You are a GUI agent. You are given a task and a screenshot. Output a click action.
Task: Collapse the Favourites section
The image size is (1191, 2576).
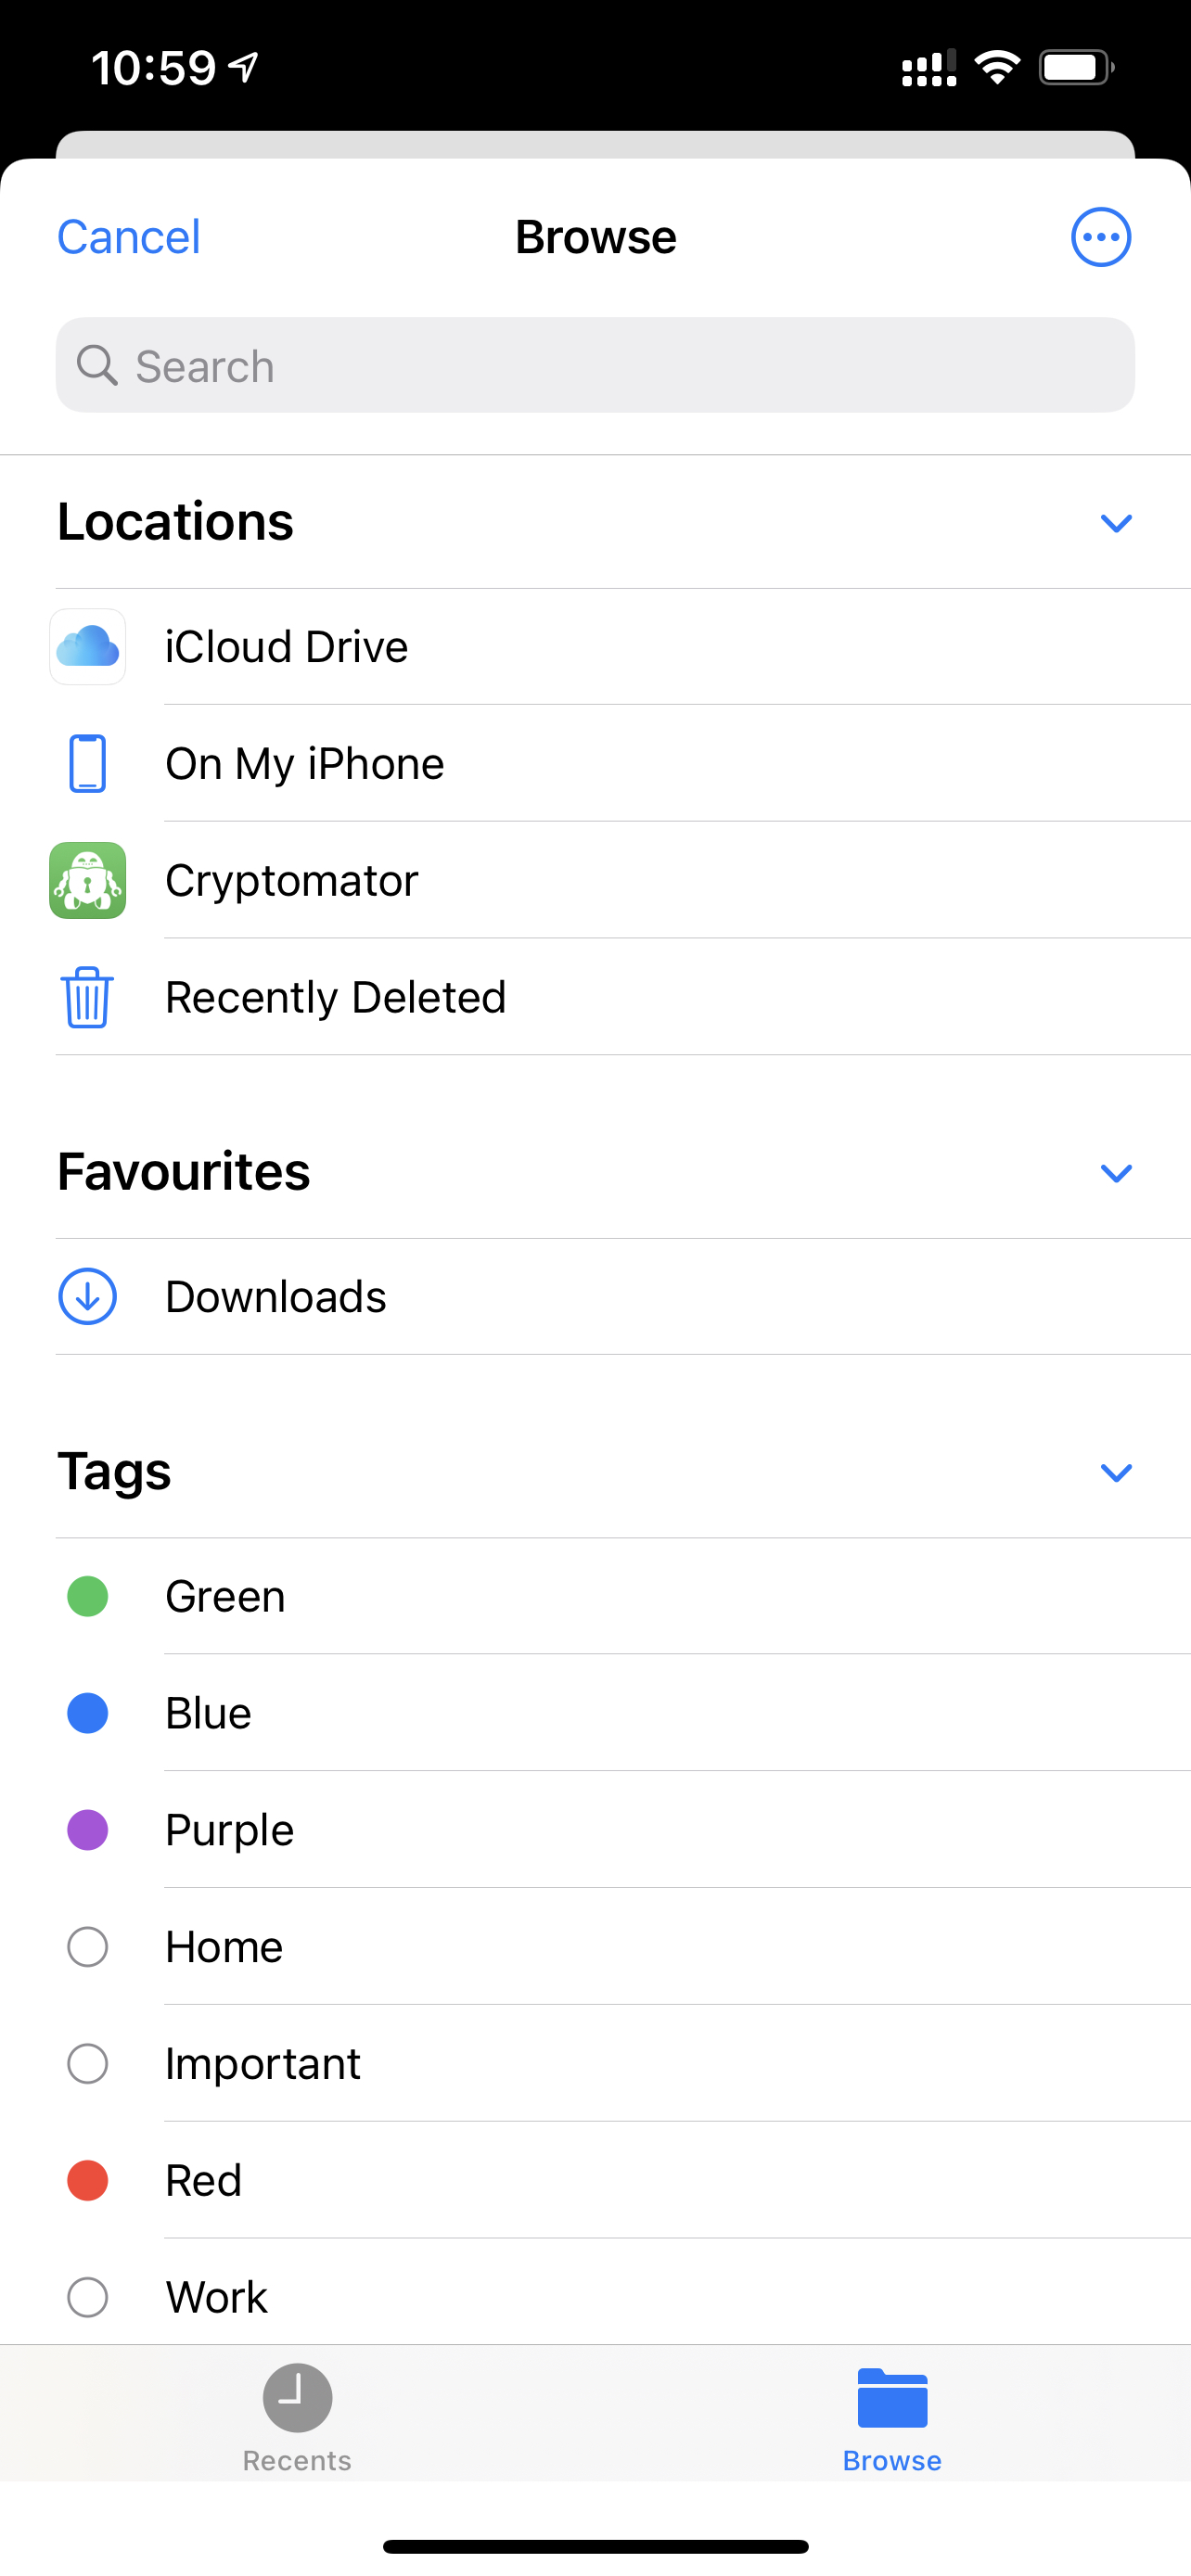(x=1116, y=1173)
